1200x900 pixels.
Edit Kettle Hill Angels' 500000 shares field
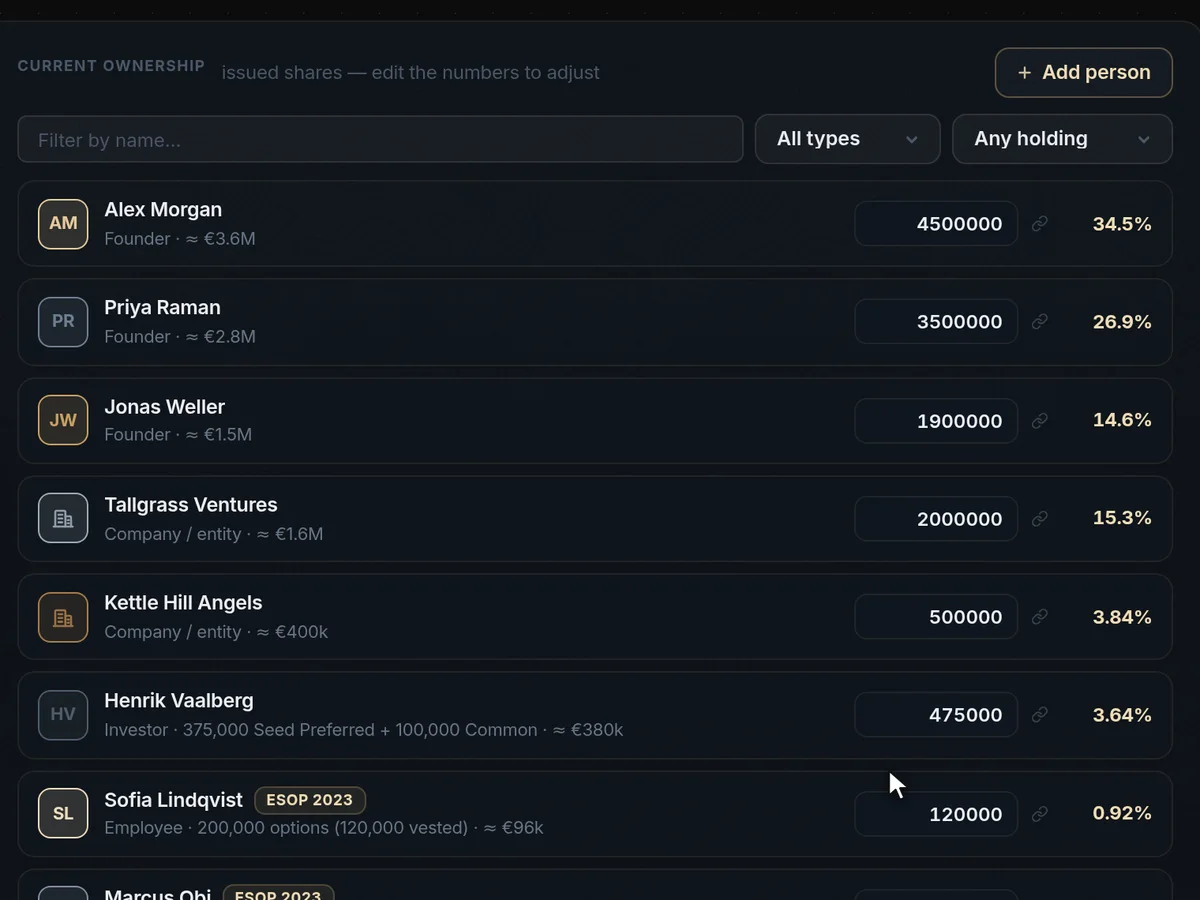click(x=936, y=617)
